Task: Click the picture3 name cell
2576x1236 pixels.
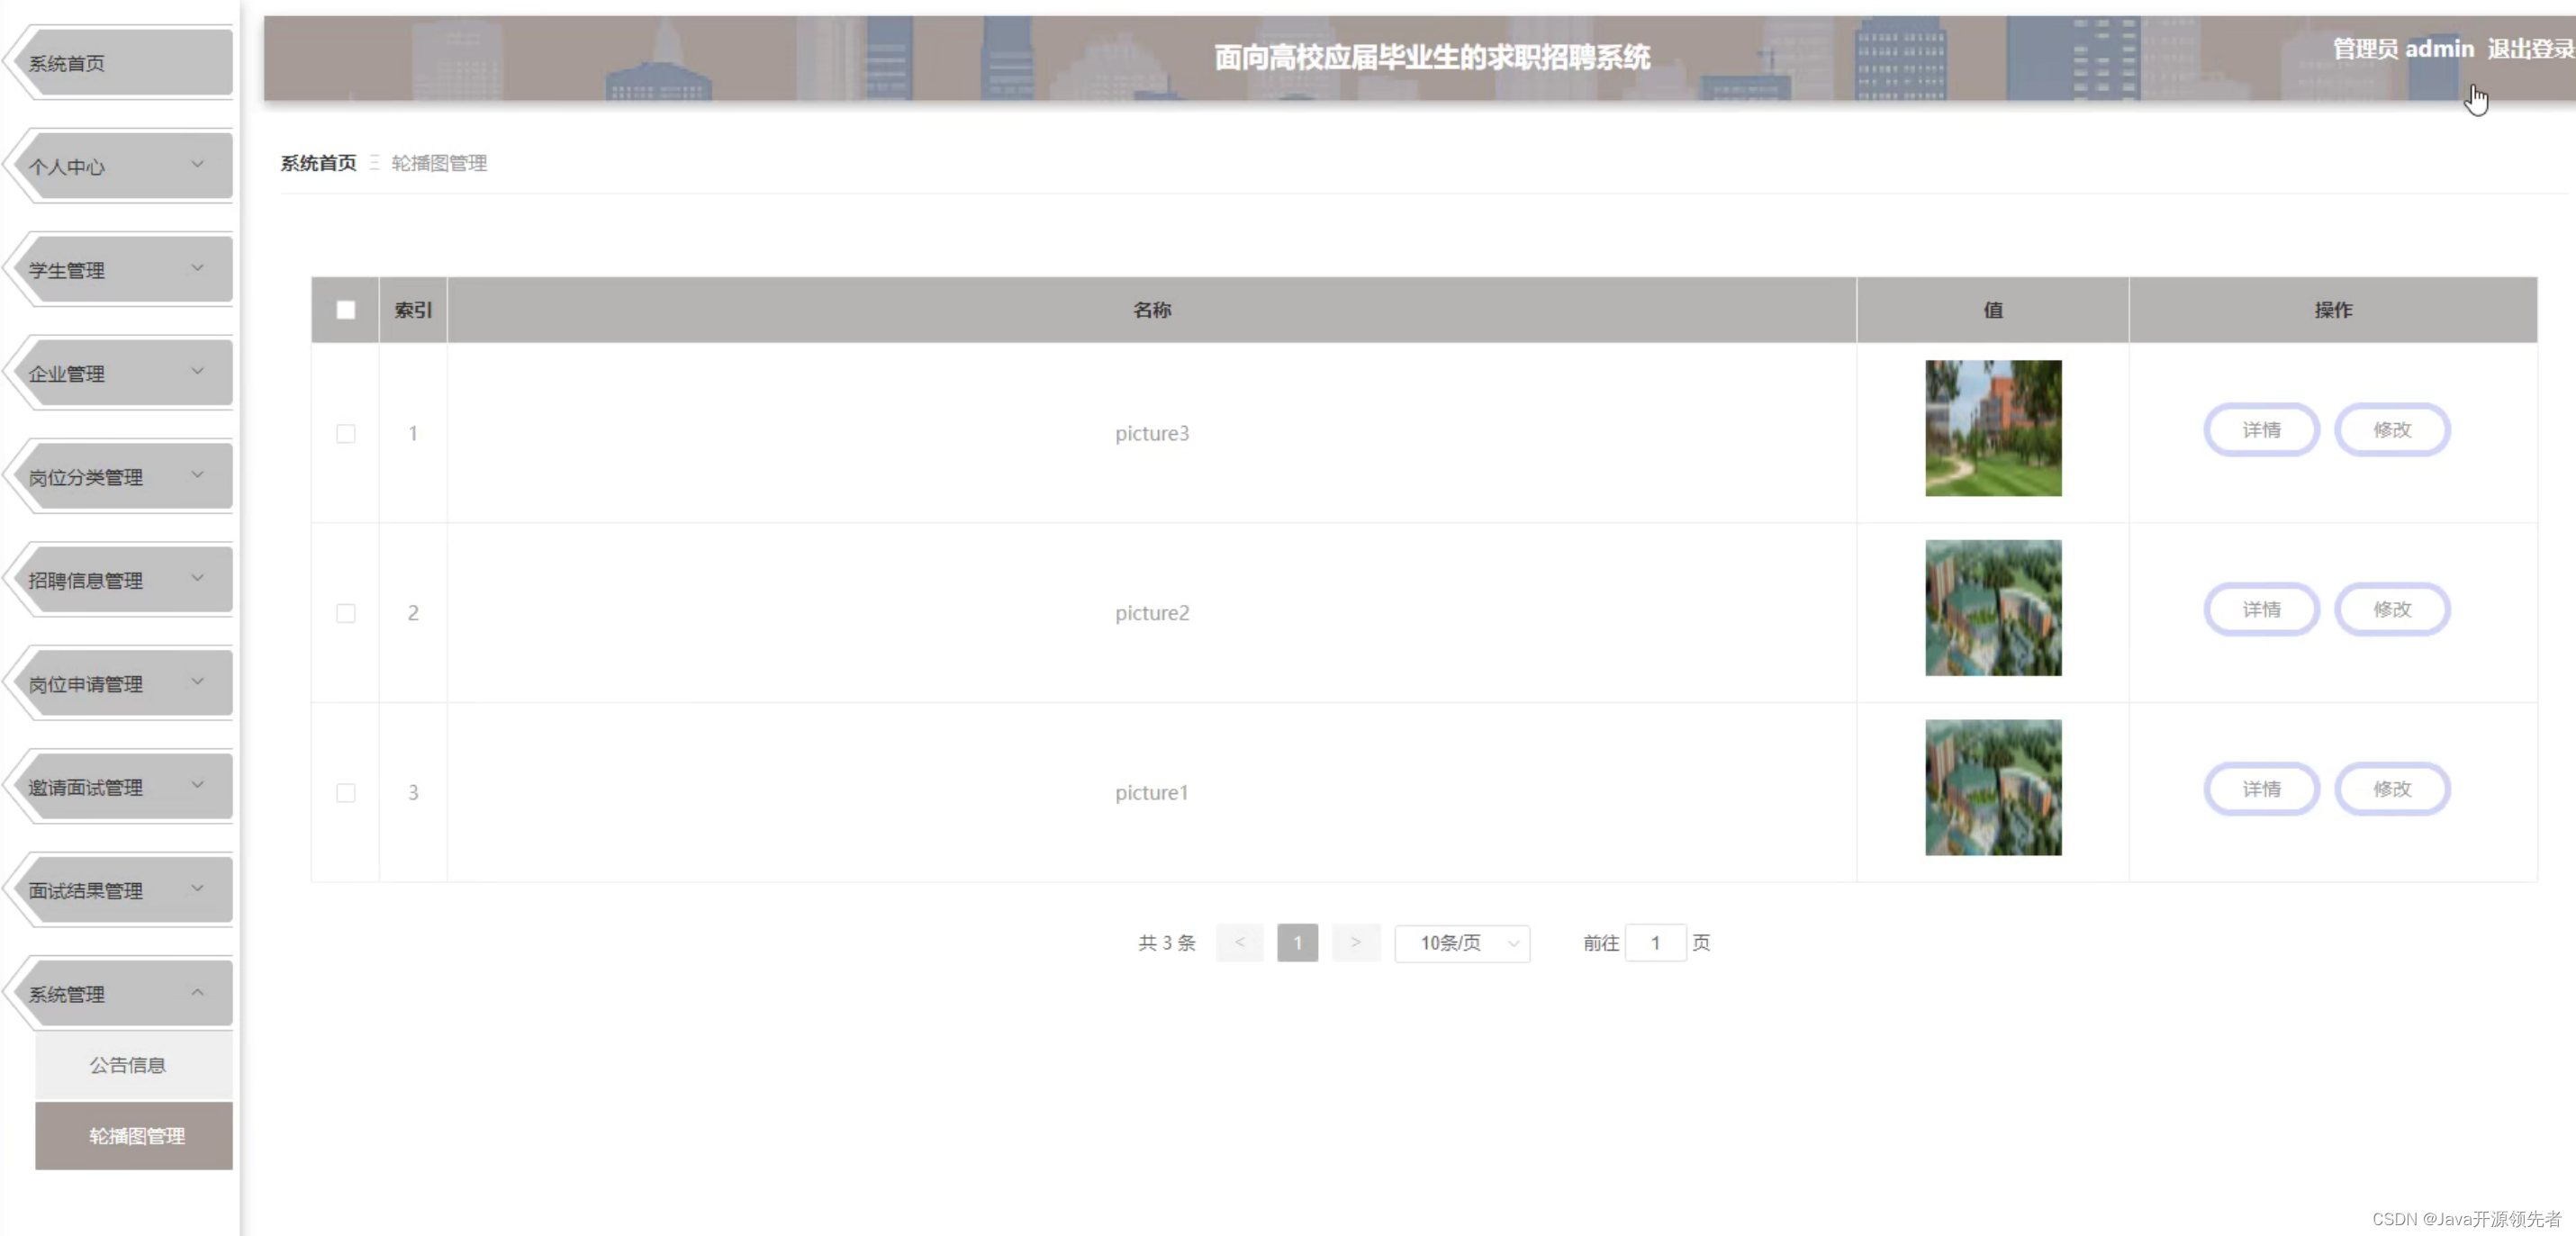Action: tap(1152, 433)
